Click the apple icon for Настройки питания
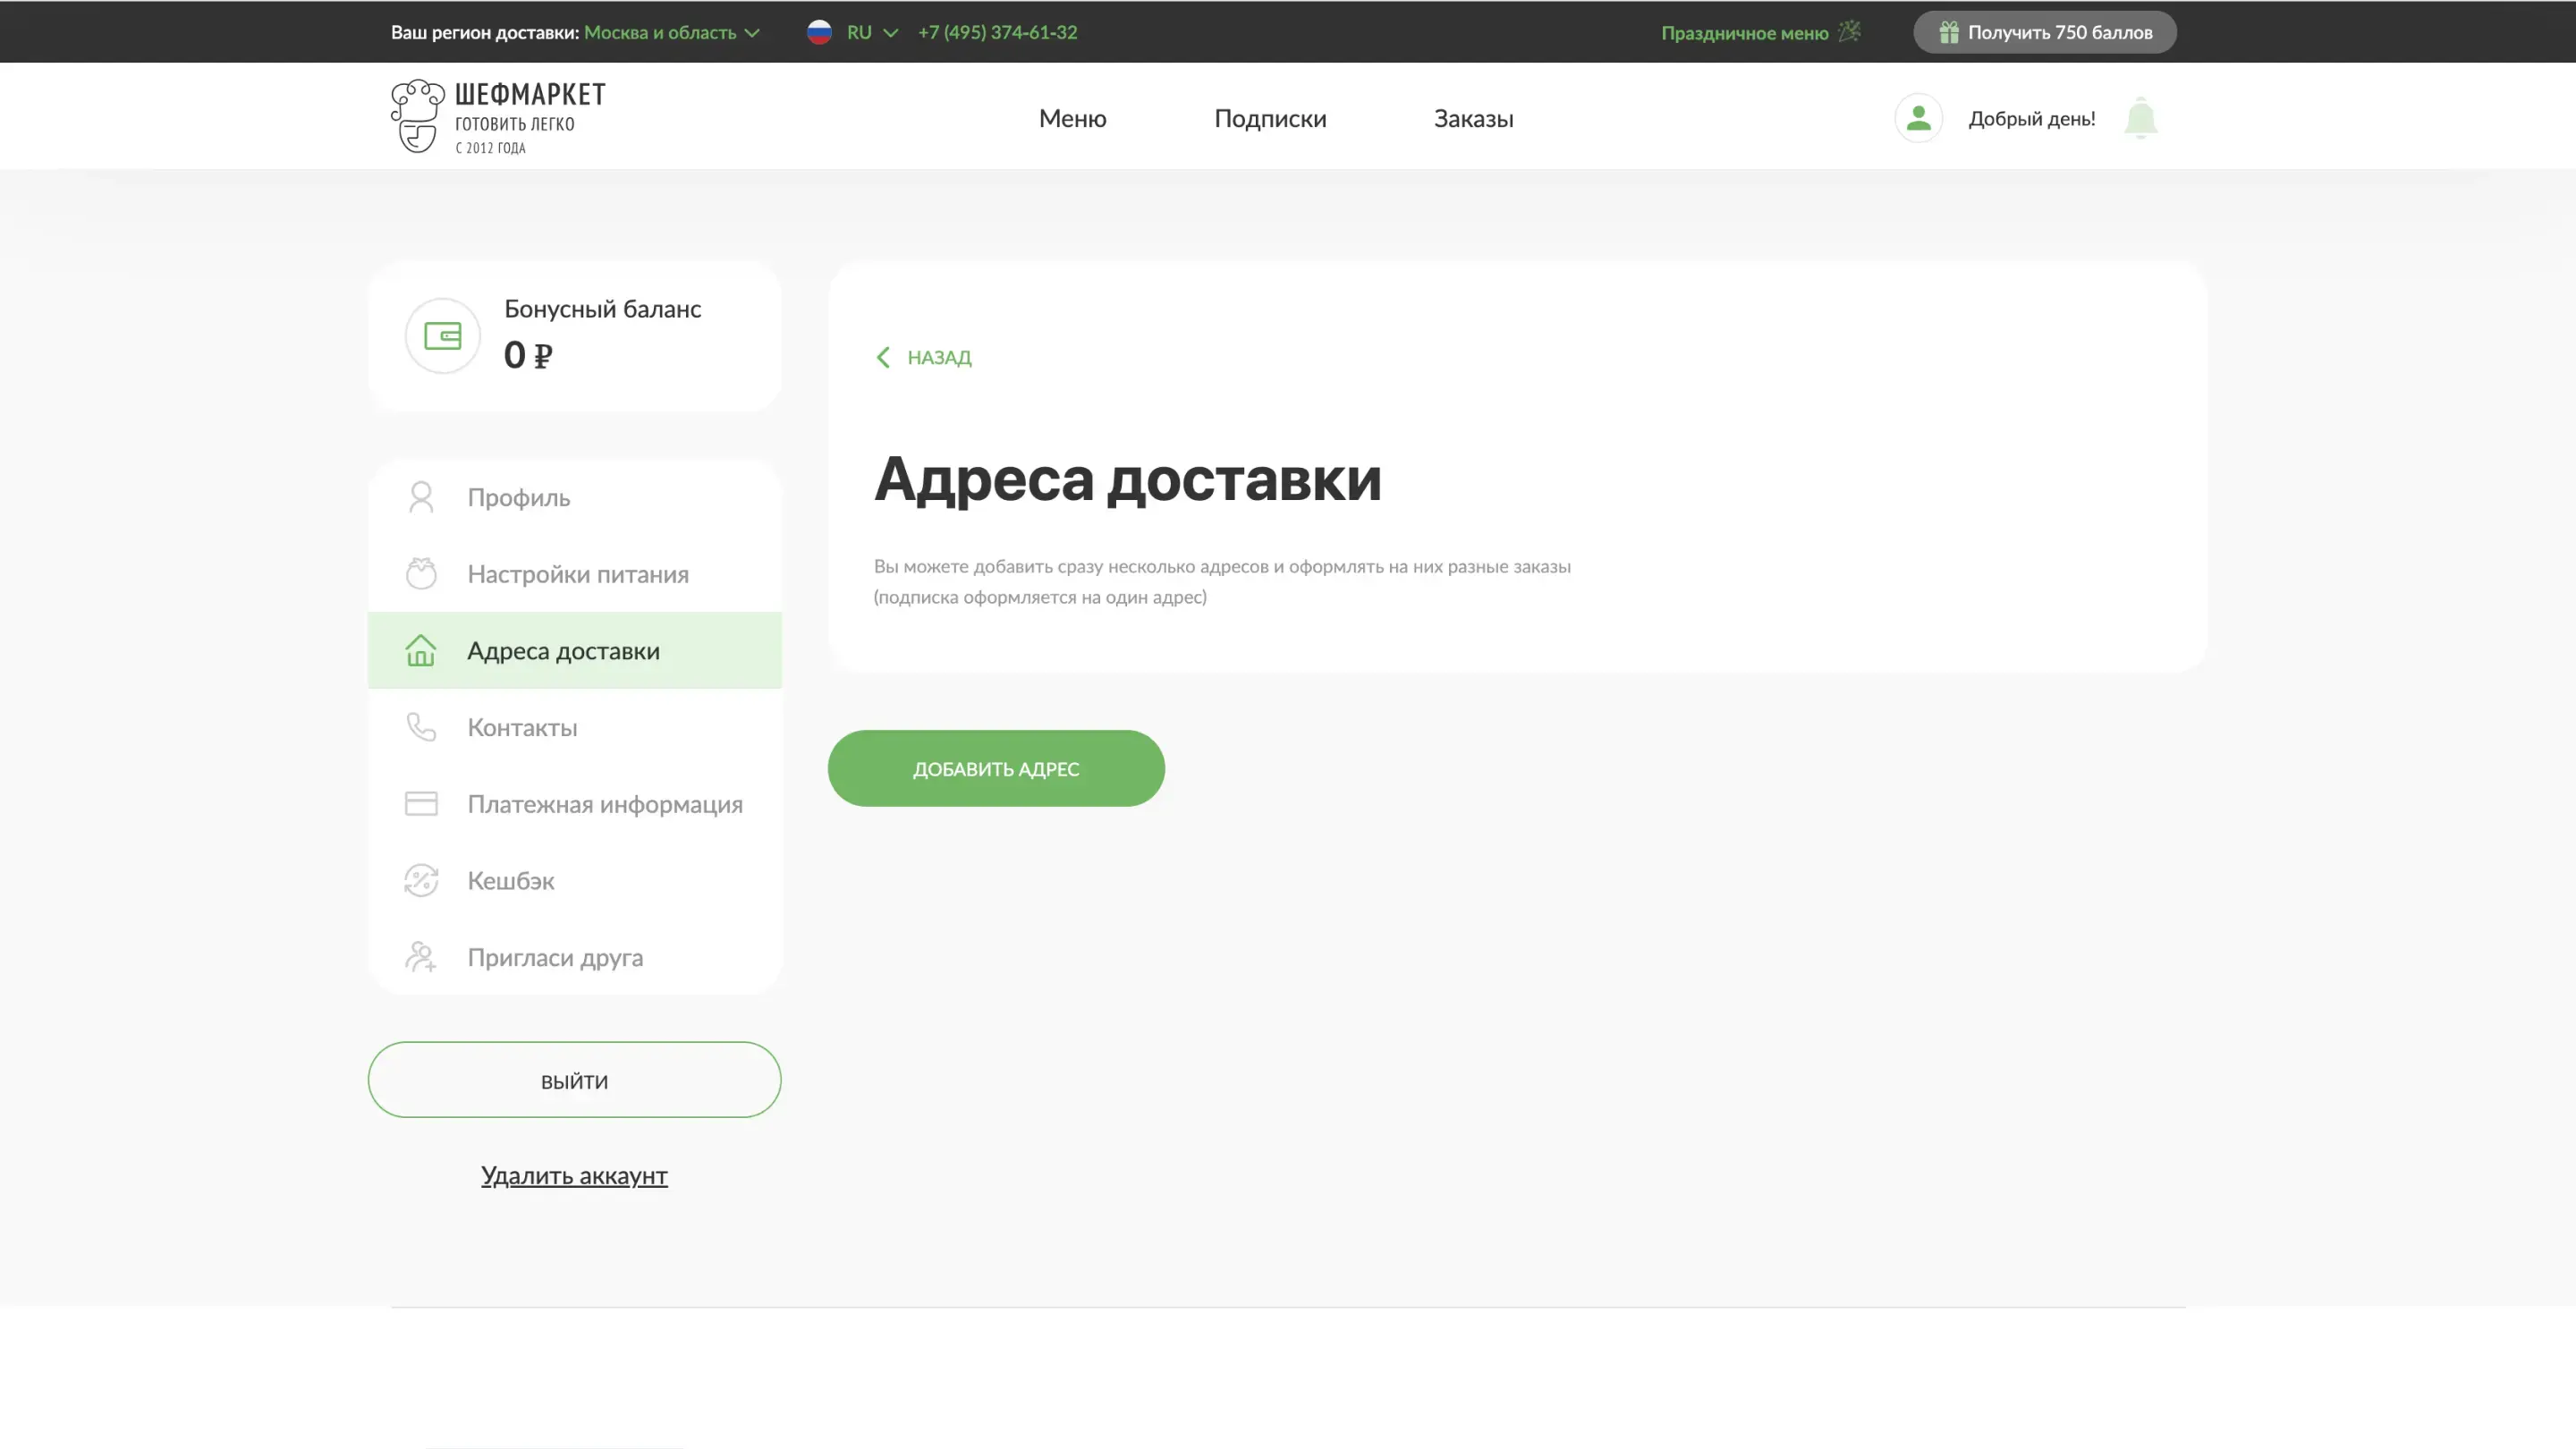The image size is (2576, 1449). pos(420,574)
